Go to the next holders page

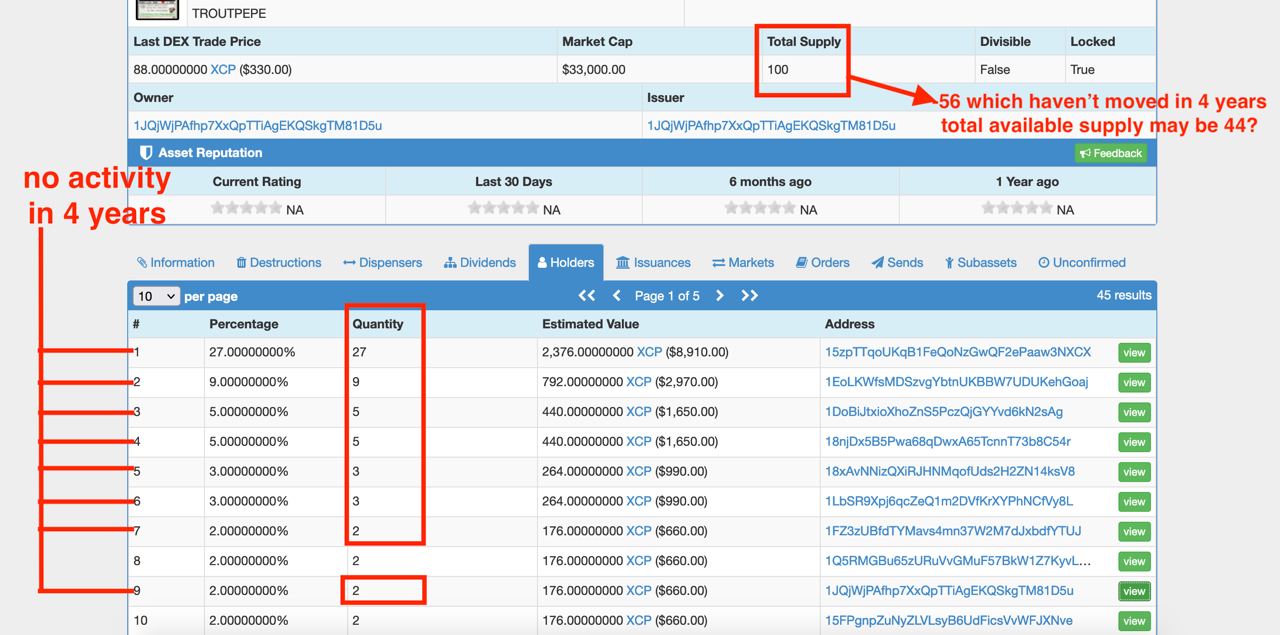coord(719,296)
